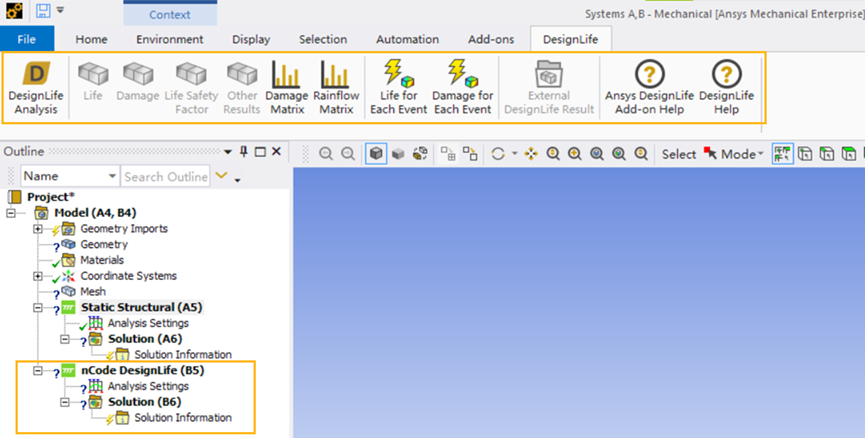Click the DesignLife Analysis ribbon icon
Screen dimensions: 865x438
[x=36, y=87]
